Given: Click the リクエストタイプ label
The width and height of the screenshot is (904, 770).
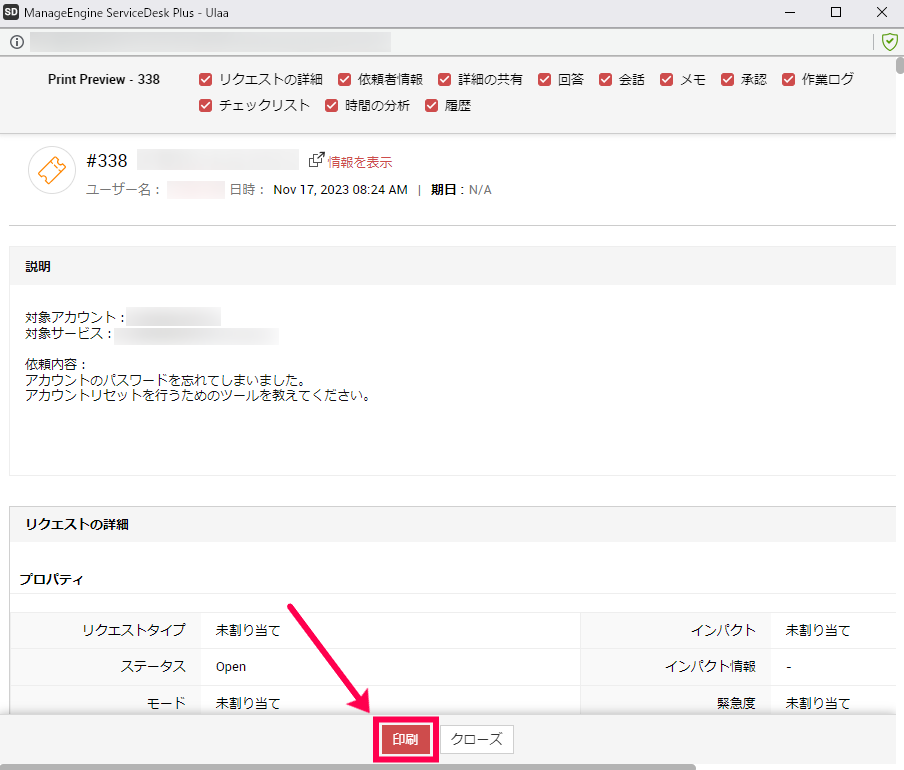Looking at the screenshot, I should pyautogui.click(x=134, y=630).
